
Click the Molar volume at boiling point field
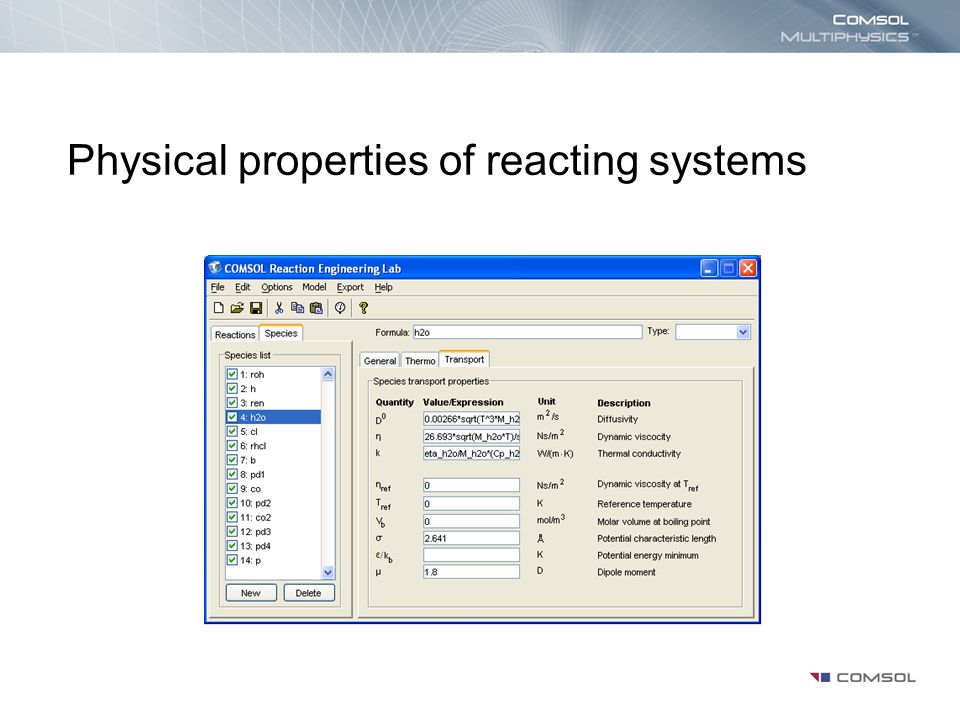coord(471,521)
